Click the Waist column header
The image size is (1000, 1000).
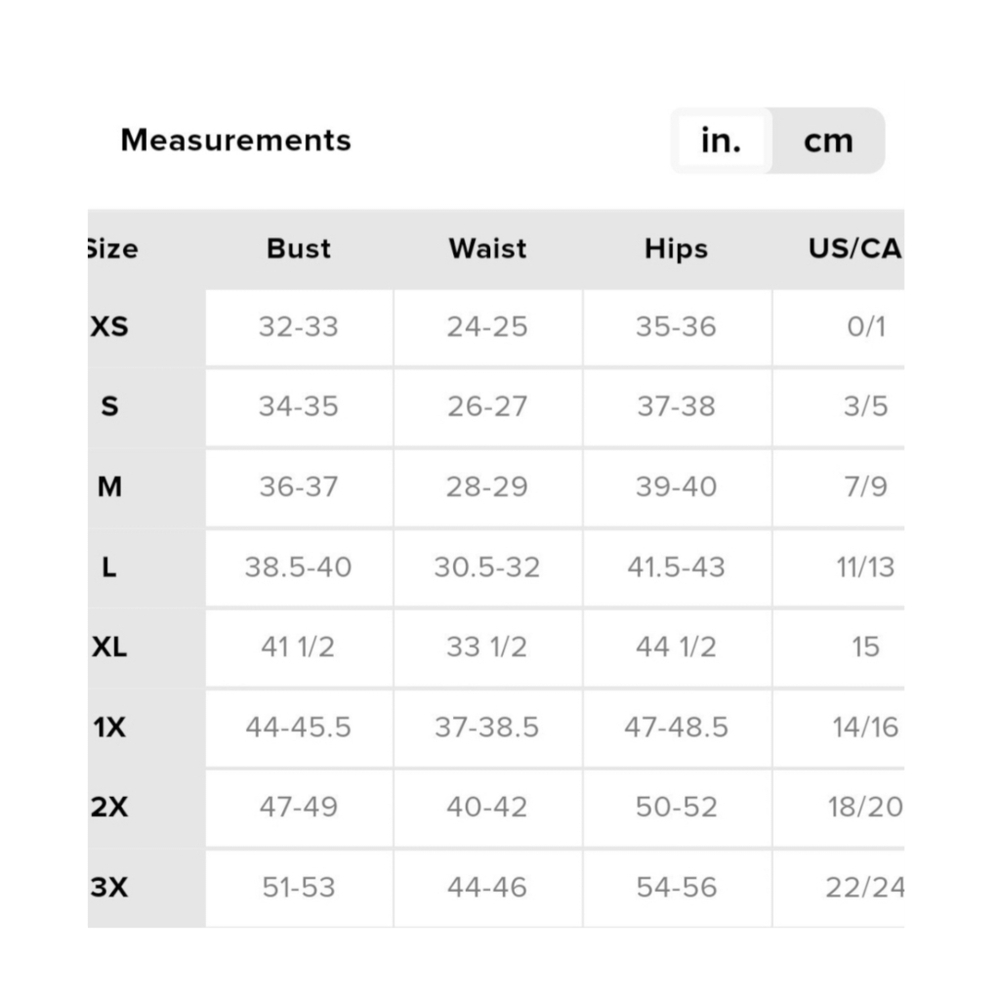[488, 249]
